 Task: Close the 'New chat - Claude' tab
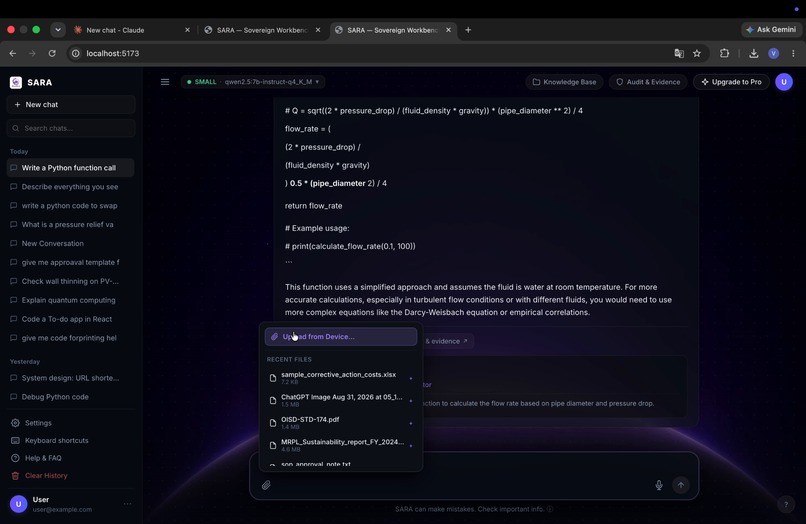click(187, 30)
